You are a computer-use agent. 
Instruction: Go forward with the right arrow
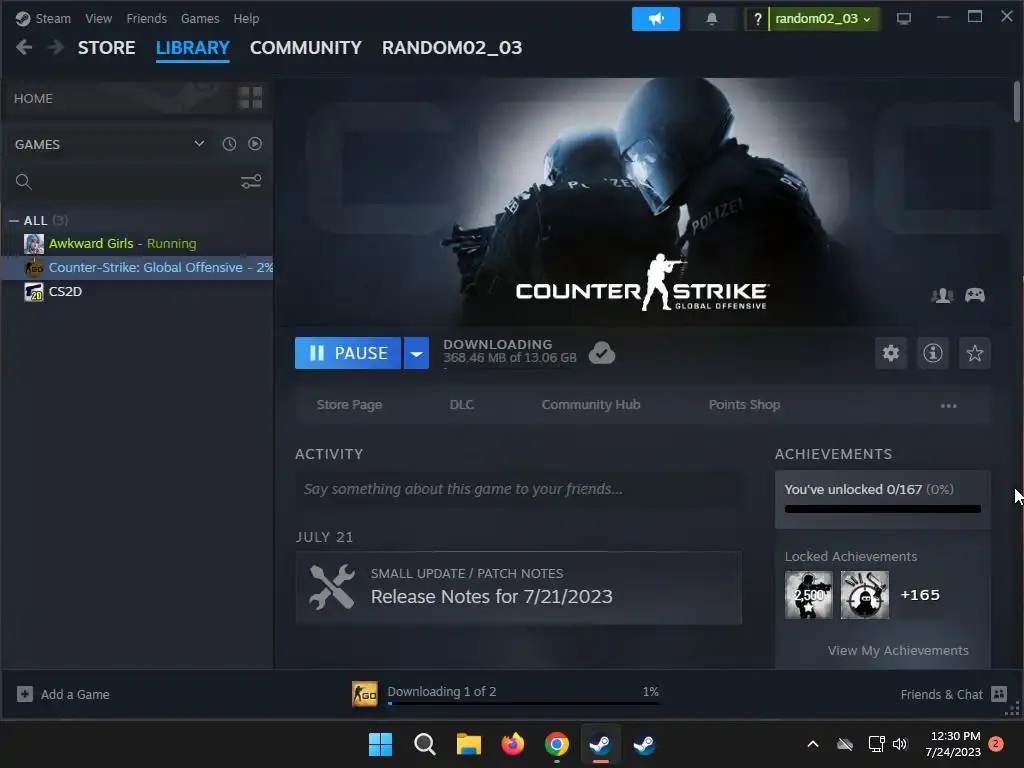pos(56,47)
